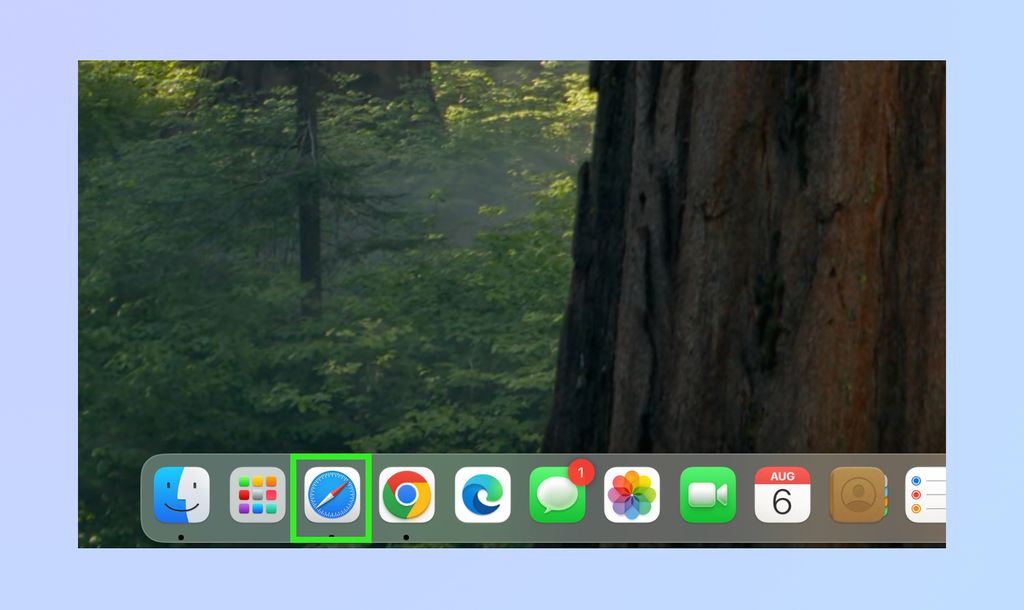
Task: Open the Contacts address book
Action: point(857,493)
